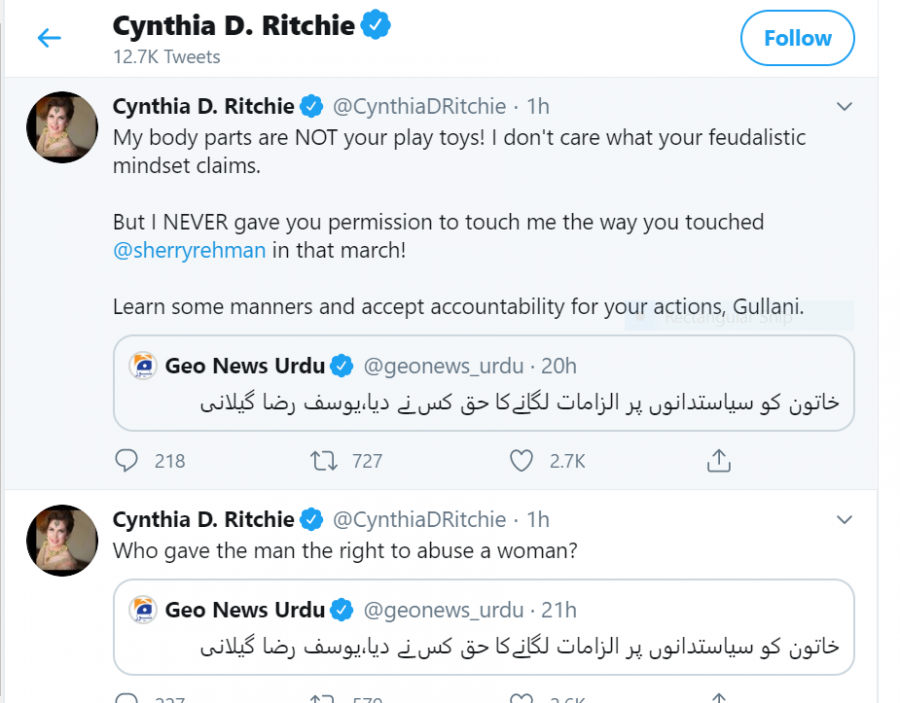Open first quoted Geo News Urdu tweet (20h)
This screenshot has height=703, width=900.
484,383
